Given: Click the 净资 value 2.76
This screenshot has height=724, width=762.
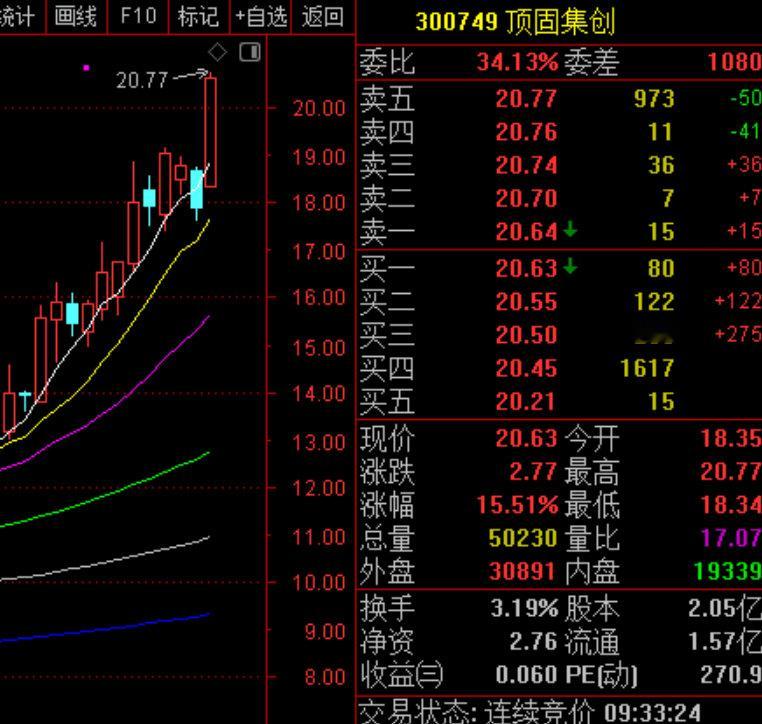Looking at the screenshot, I should 533,641.
